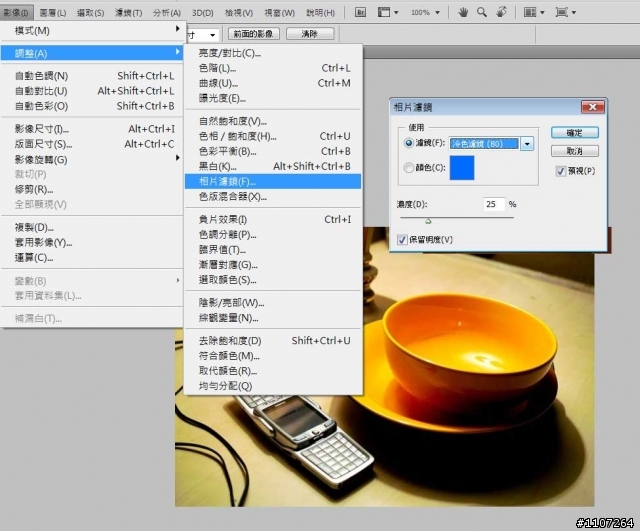The image size is (640, 531).
Task: Open the 視窗(W) menu
Action: pyautogui.click(x=280, y=13)
